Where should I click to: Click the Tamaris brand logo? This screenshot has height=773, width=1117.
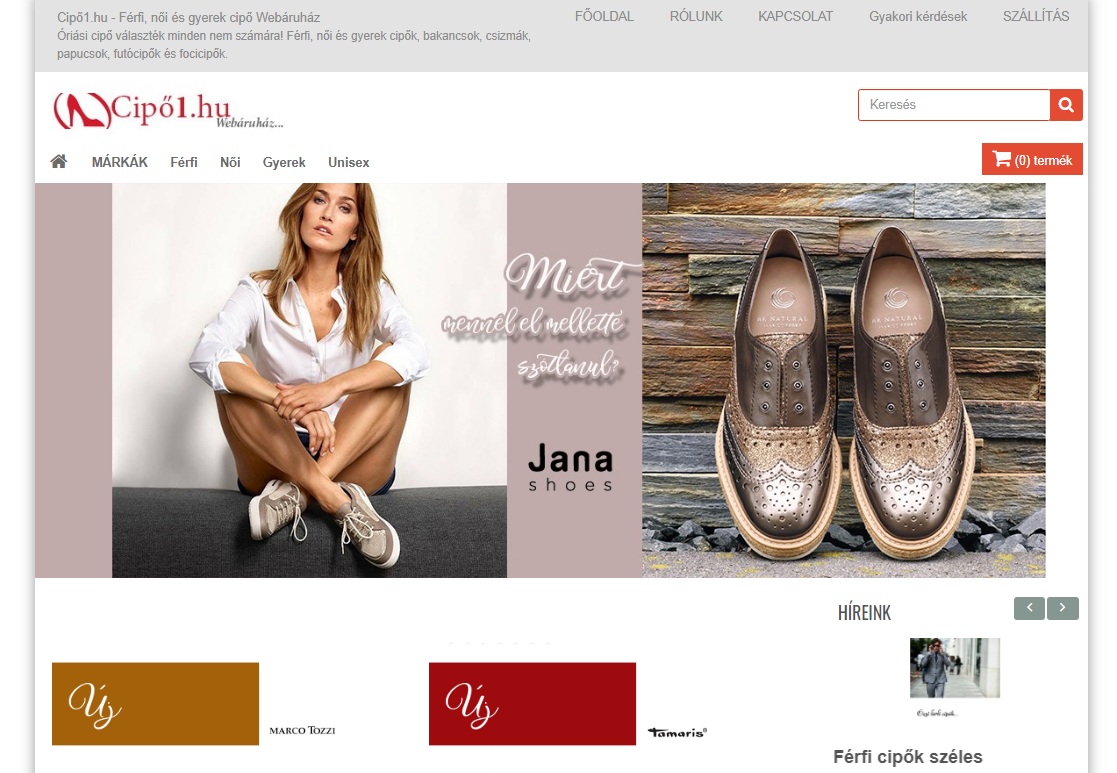(x=677, y=732)
